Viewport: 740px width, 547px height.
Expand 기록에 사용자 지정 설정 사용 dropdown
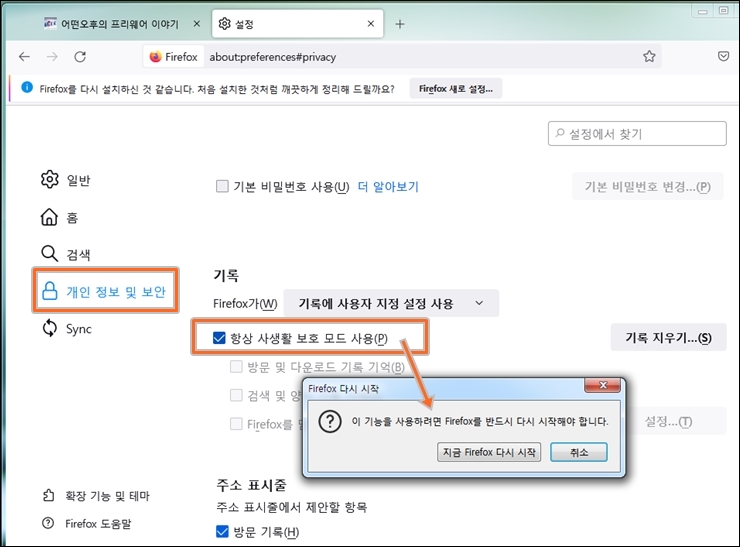[391, 303]
